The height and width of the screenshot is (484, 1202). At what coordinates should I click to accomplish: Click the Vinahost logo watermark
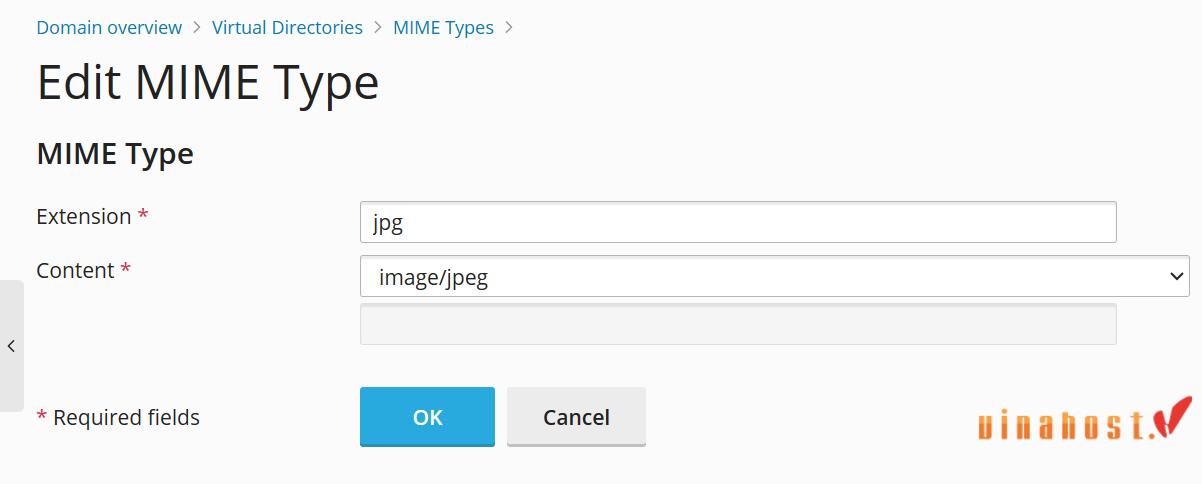1085,420
